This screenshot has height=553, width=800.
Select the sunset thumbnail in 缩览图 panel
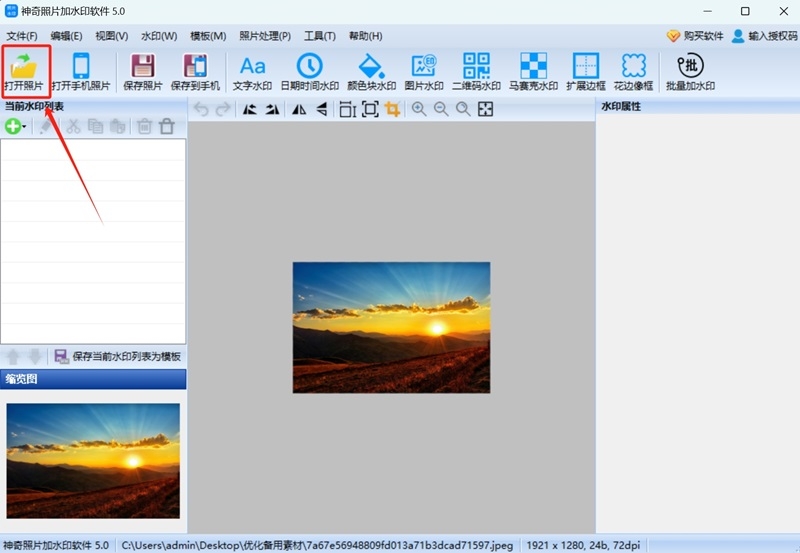click(93, 461)
